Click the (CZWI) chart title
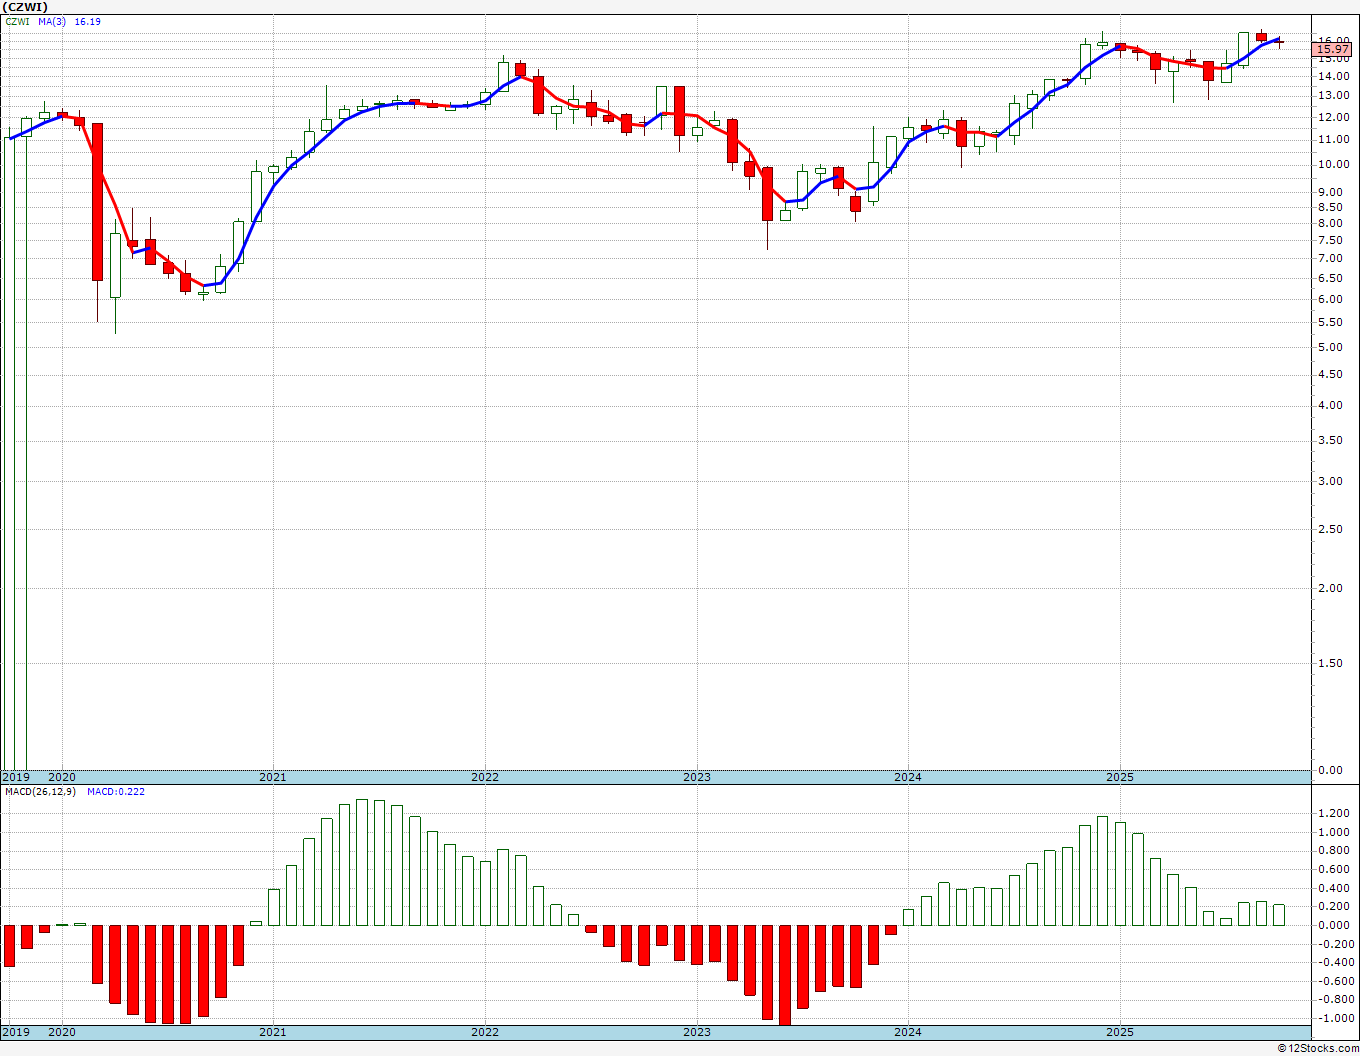 tap(25, 7)
